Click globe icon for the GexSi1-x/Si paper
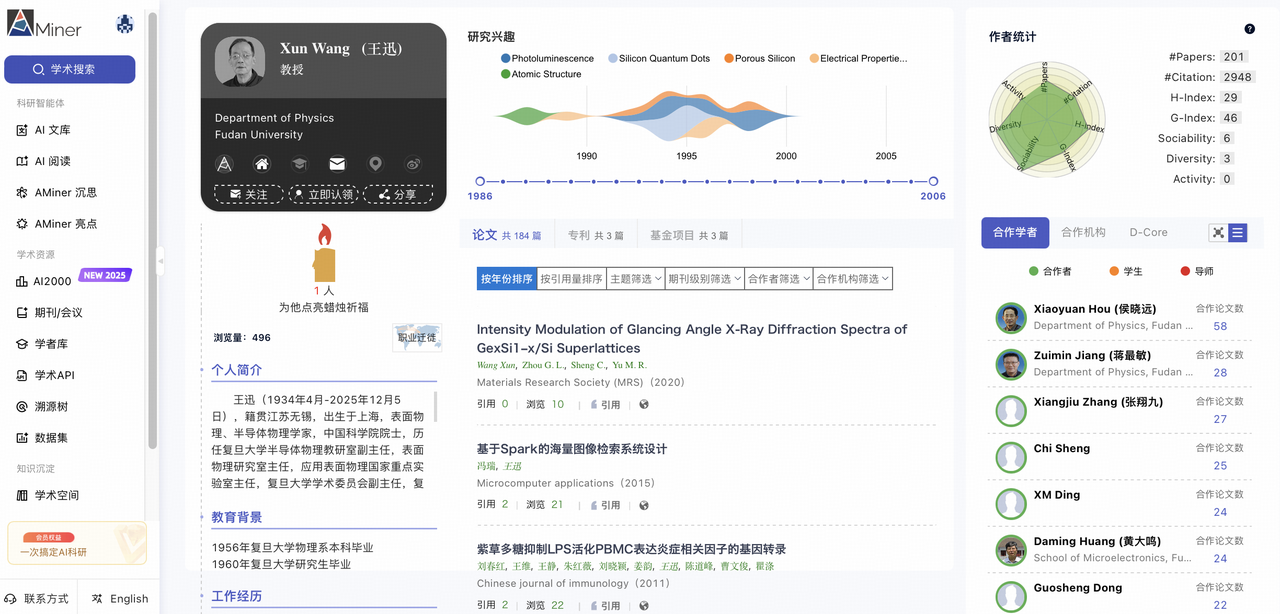 (x=644, y=405)
